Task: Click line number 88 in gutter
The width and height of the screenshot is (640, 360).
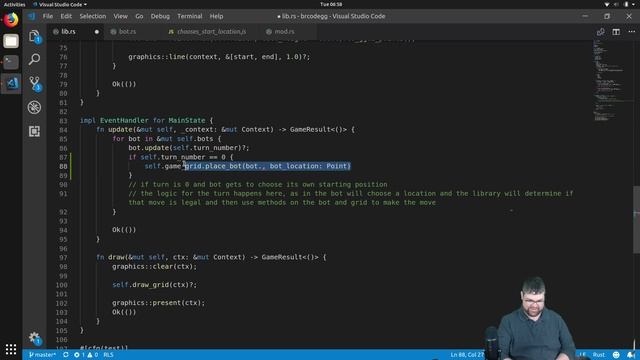Action: [63, 166]
